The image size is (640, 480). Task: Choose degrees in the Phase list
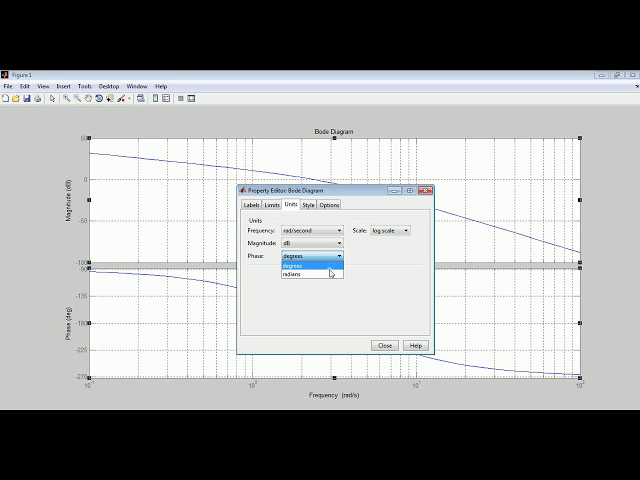click(x=312, y=266)
